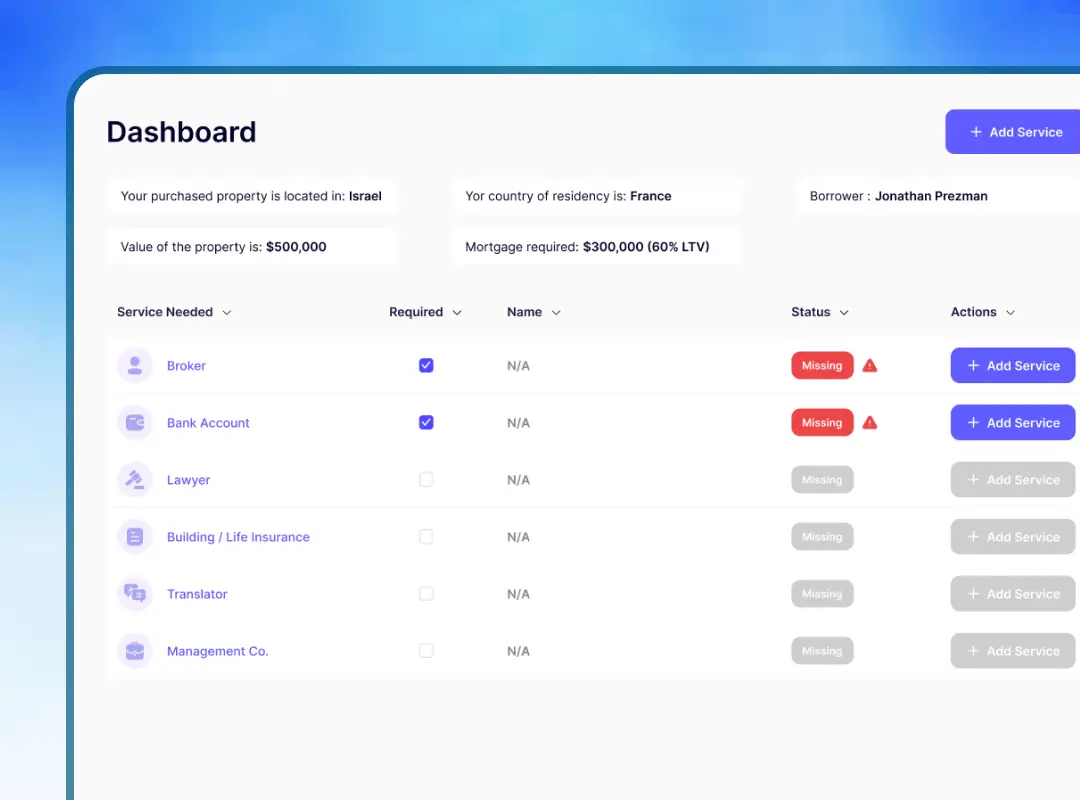Click the top Add Service button
The width and height of the screenshot is (1080, 800).
[1020, 131]
